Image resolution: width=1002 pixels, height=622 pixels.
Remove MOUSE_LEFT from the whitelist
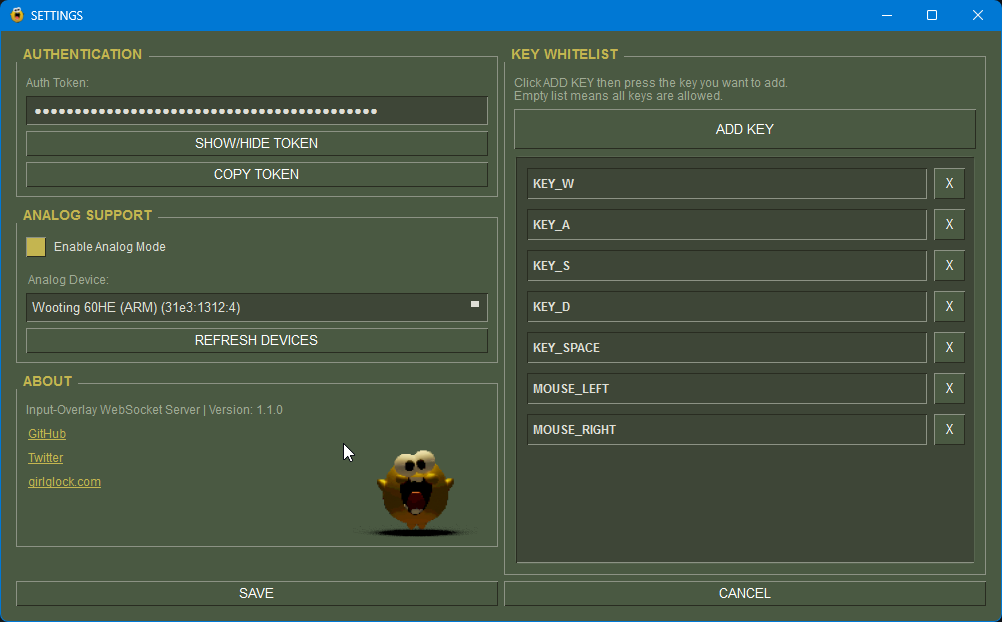pos(949,389)
